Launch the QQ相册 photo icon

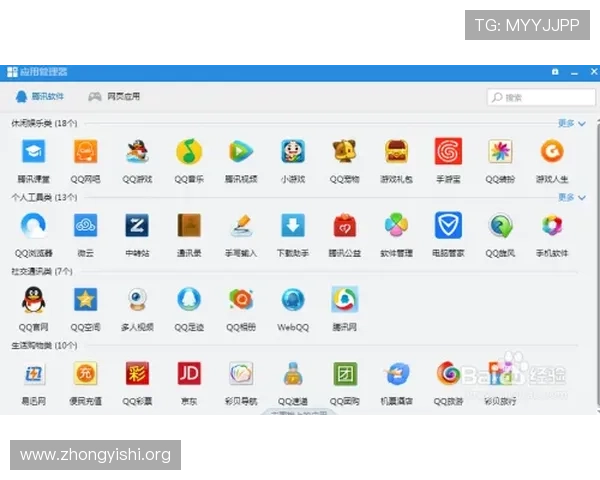pos(241,299)
